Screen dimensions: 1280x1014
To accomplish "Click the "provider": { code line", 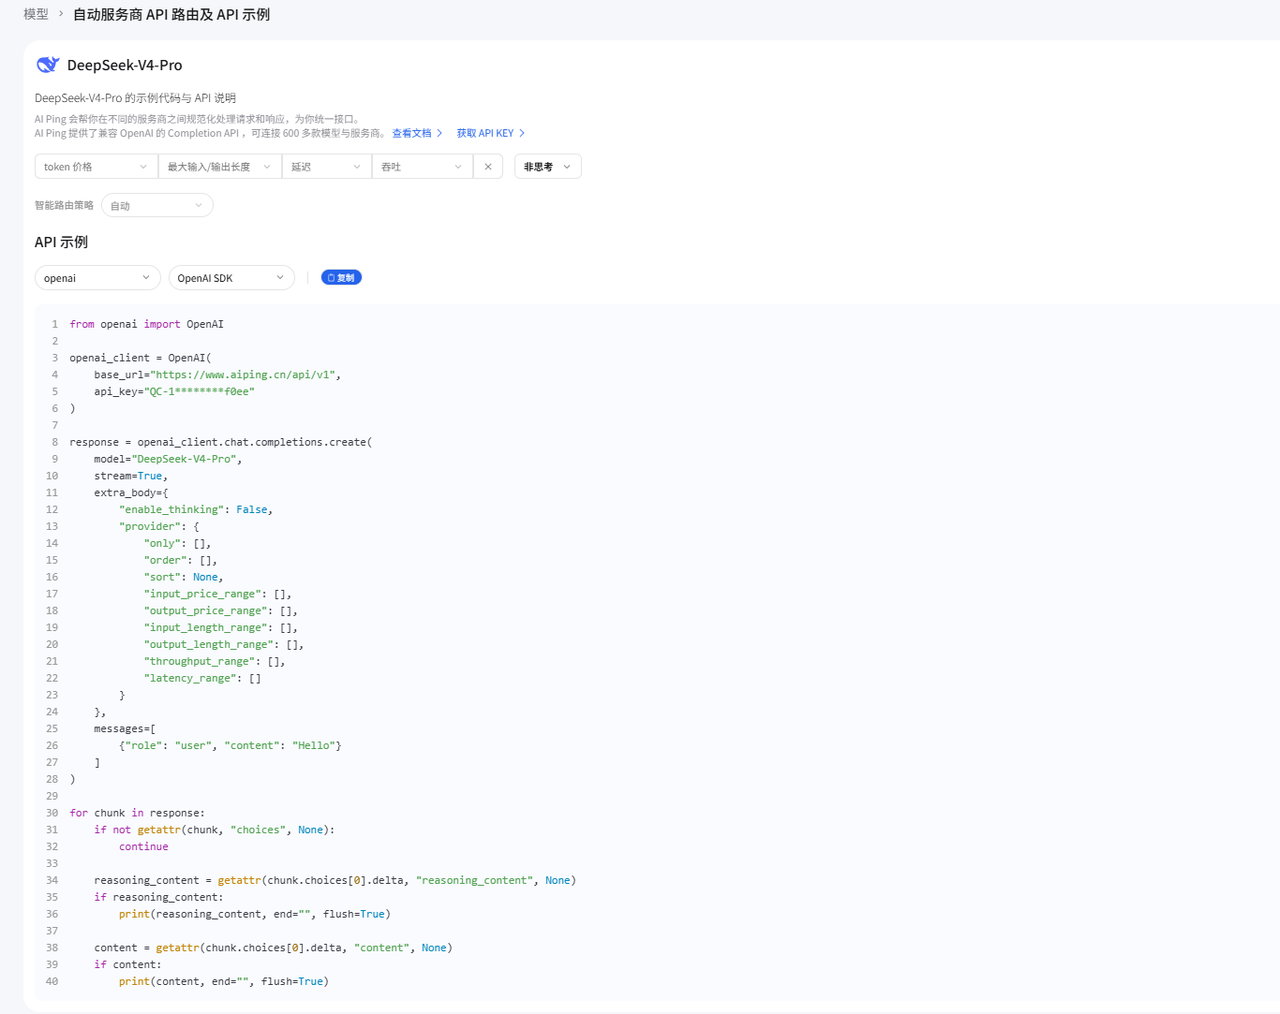I will click(159, 527).
